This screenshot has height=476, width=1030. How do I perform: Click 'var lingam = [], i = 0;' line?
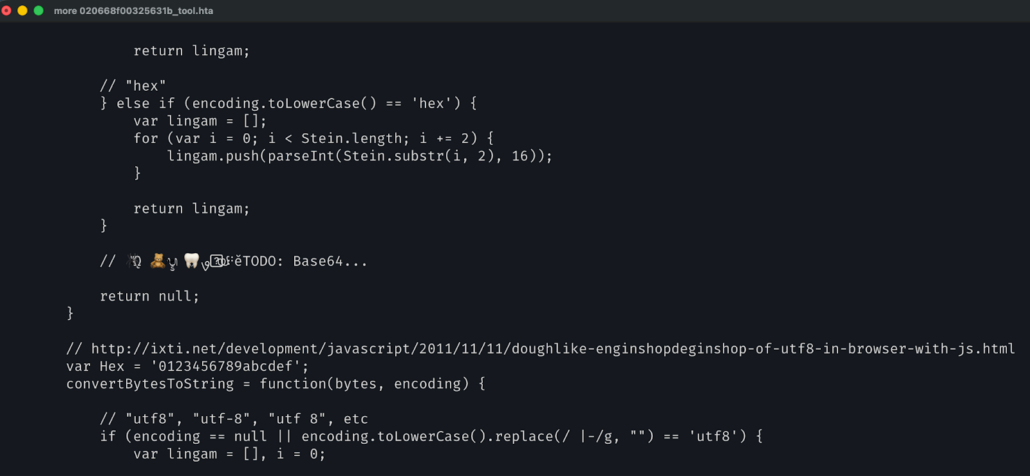tap(229, 454)
